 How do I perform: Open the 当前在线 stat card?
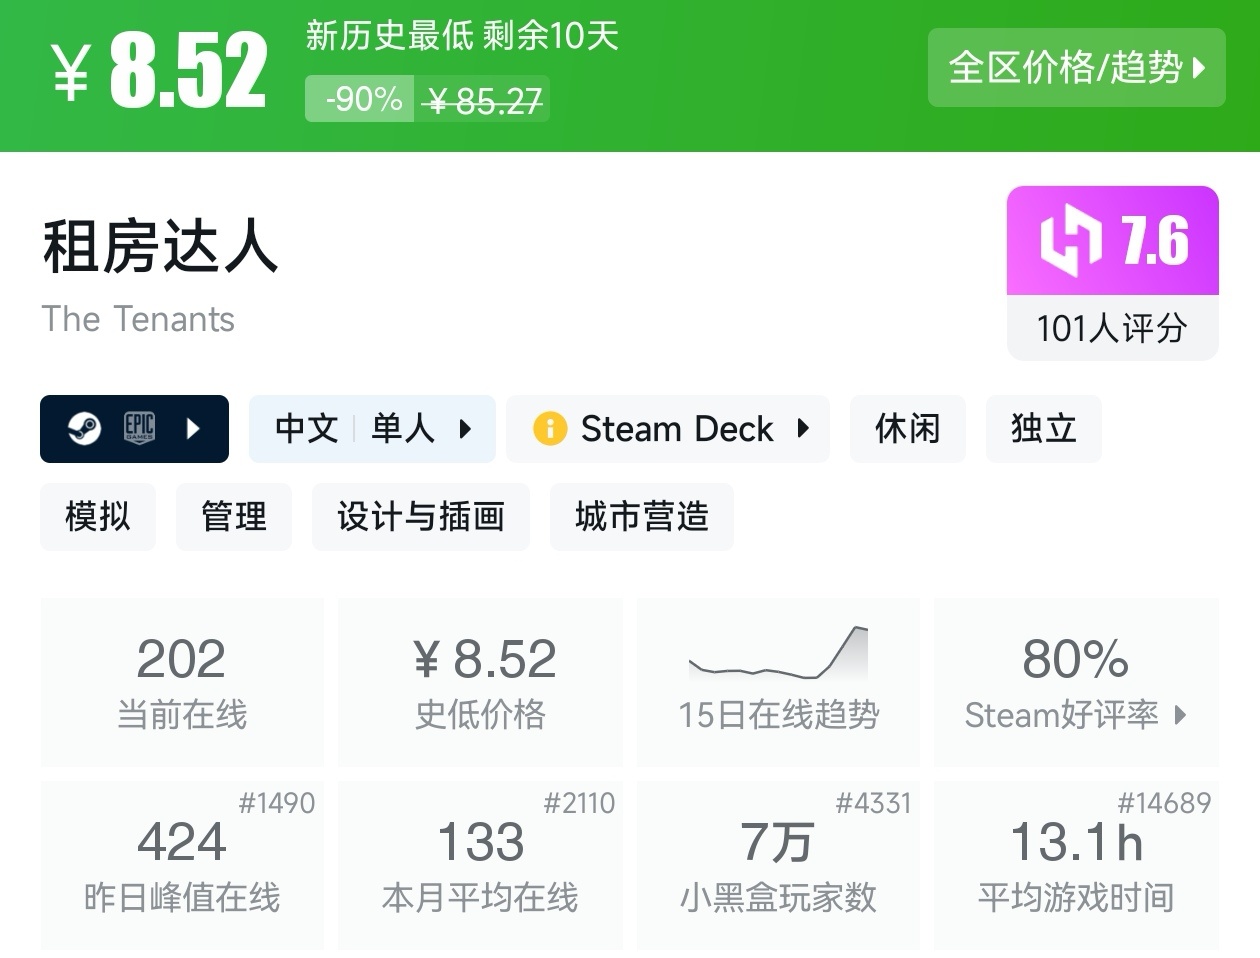pyautogui.click(x=182, y=682)
